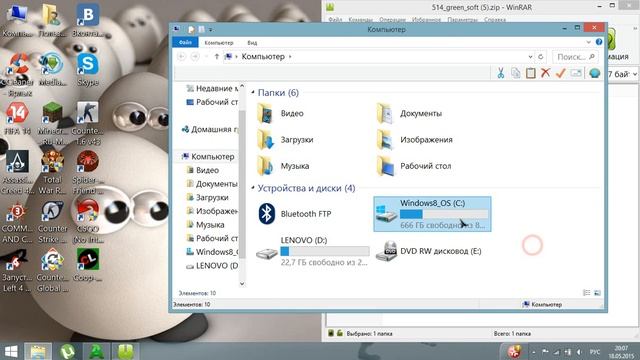Switch to details view icon in status bar

pyautogui.click(x=587, y=293)
